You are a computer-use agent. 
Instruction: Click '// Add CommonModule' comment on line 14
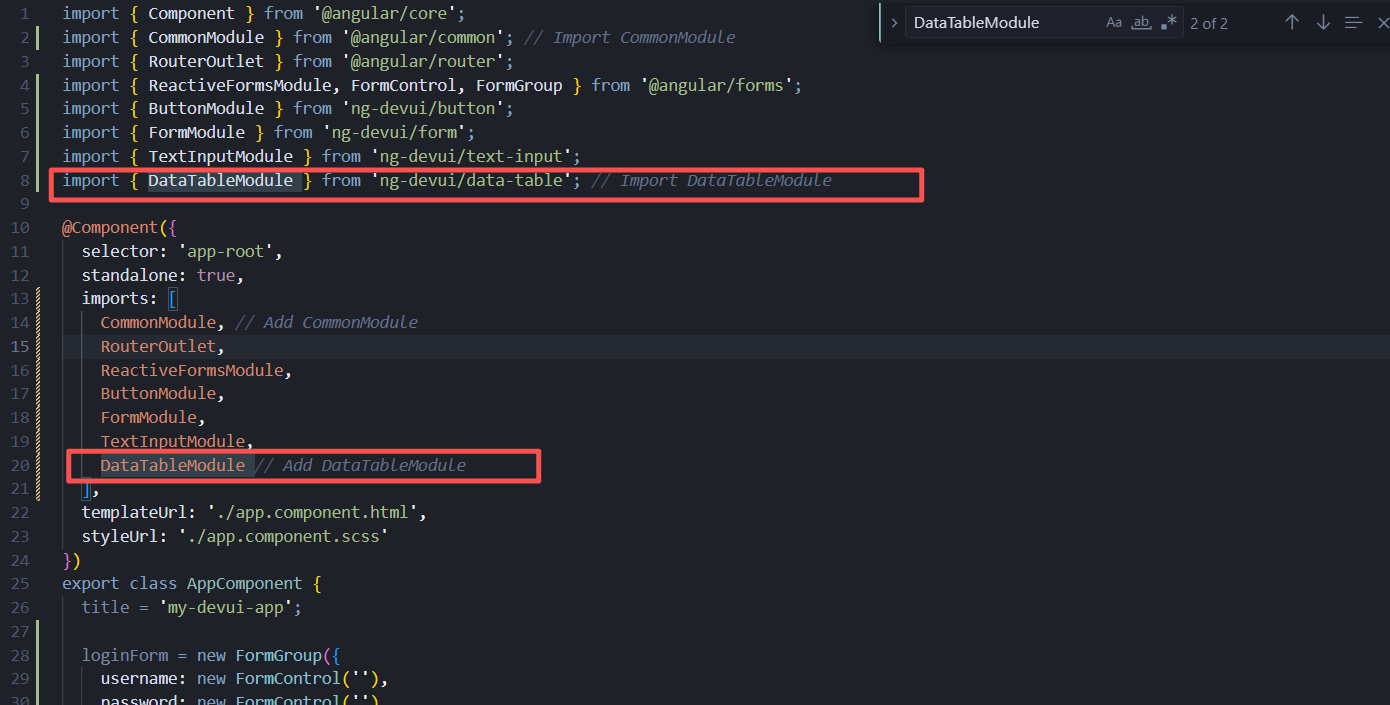[327, 322]
